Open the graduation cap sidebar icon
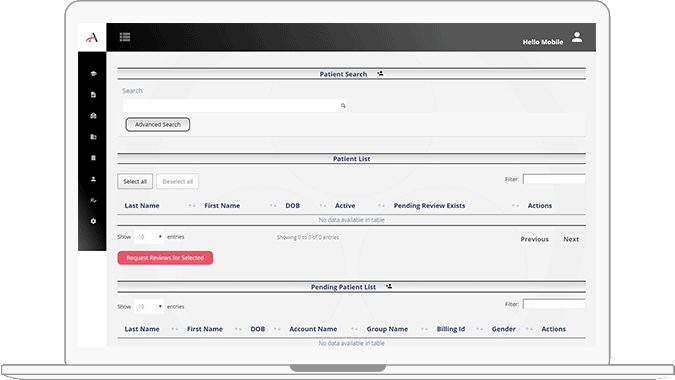675x380 pixels. point(93,74)
